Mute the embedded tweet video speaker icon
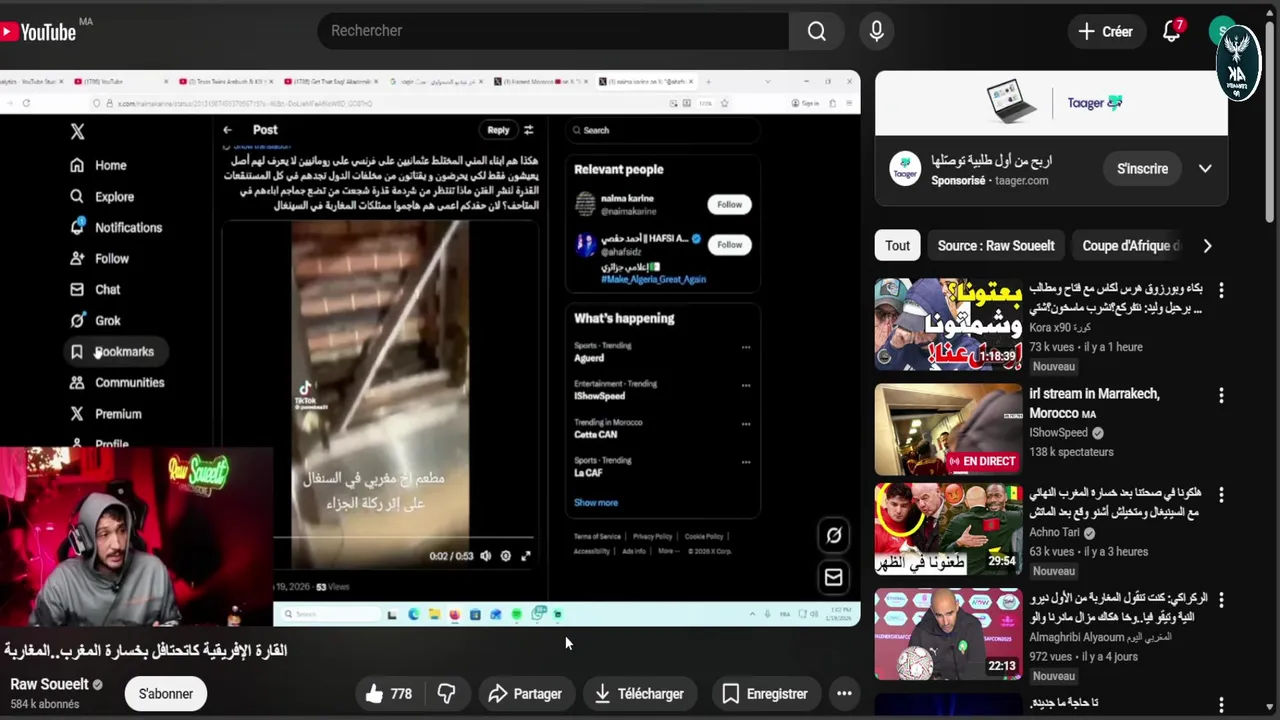This screenshot has width=1280, height=720. coord(485,556)
